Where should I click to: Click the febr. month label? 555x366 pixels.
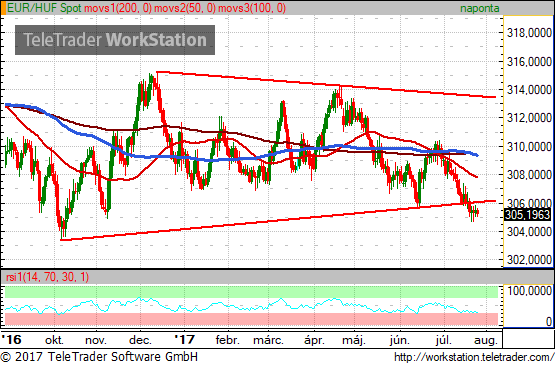click(x=227, y=340)
